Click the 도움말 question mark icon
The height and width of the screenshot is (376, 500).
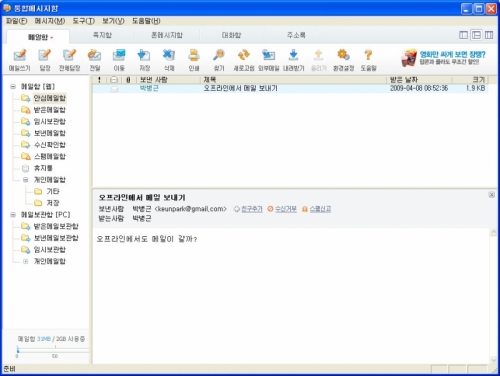pyautogui.click(x=368, y=55)
